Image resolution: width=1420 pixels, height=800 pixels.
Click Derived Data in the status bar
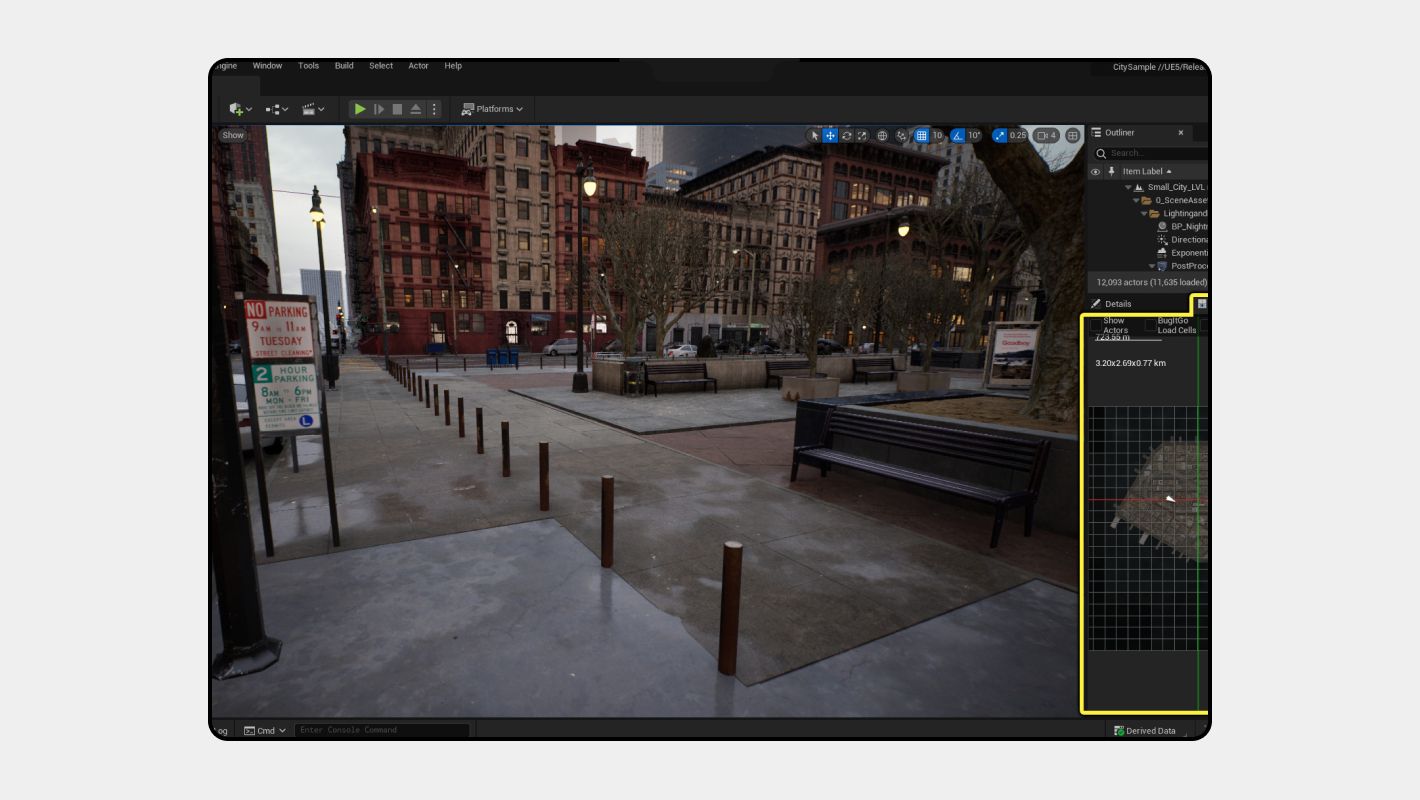tap(1145, 730)
